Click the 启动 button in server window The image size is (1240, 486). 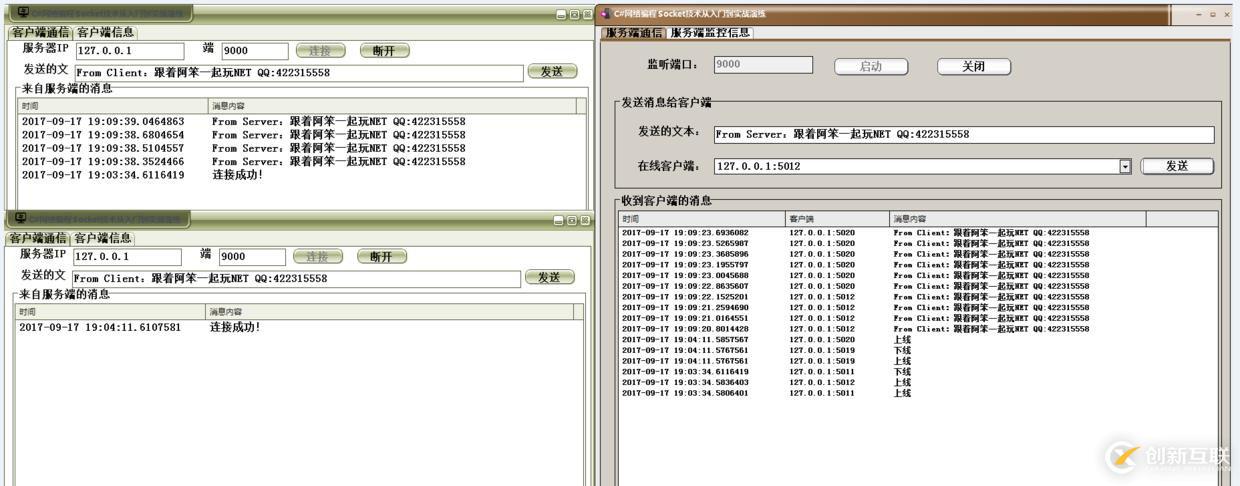tap(871, 66)
